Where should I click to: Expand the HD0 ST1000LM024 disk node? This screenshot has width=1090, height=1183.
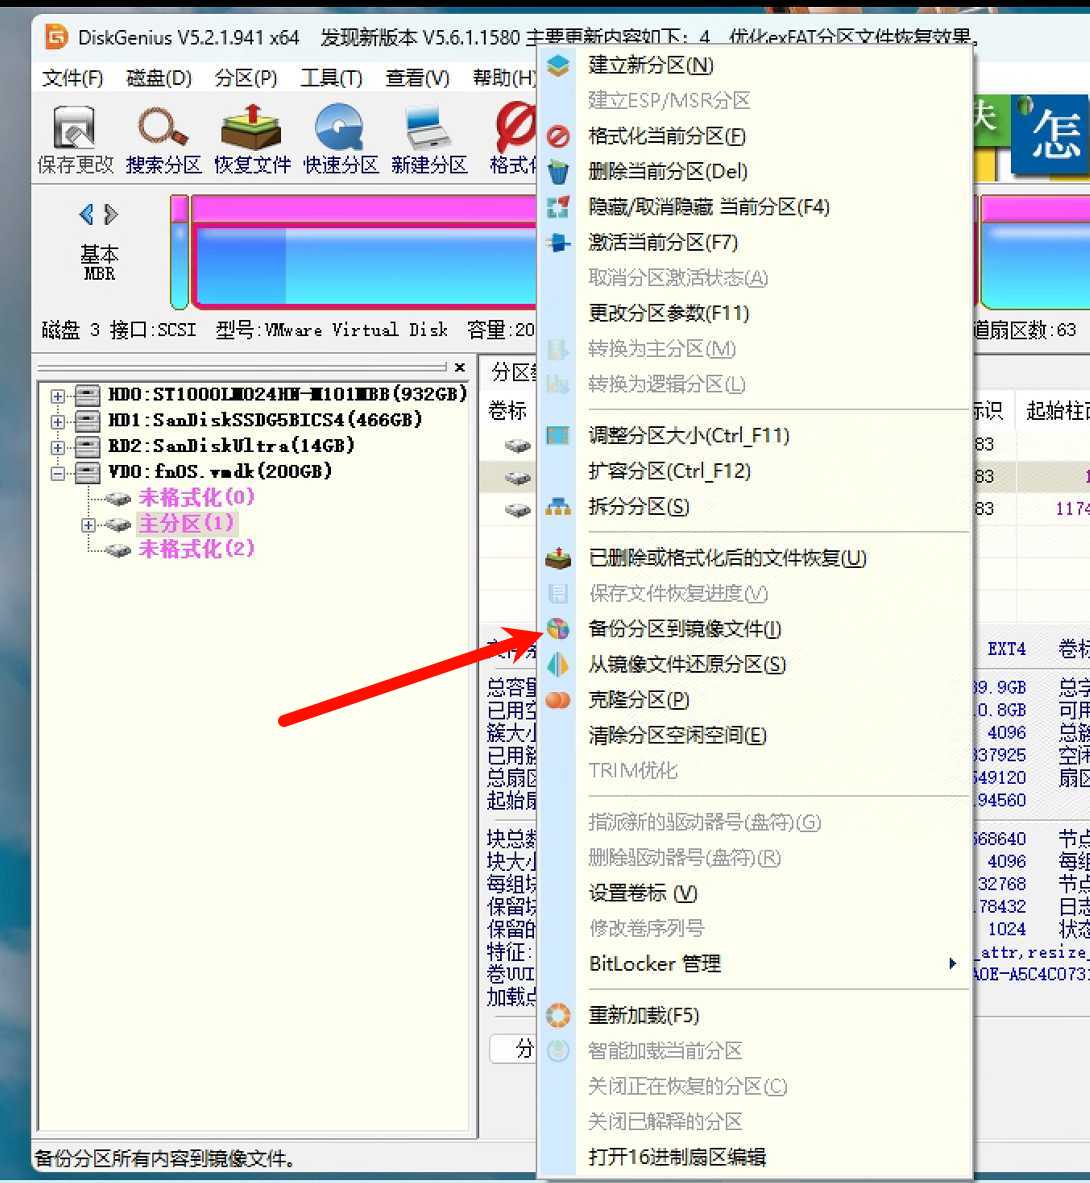57,395
